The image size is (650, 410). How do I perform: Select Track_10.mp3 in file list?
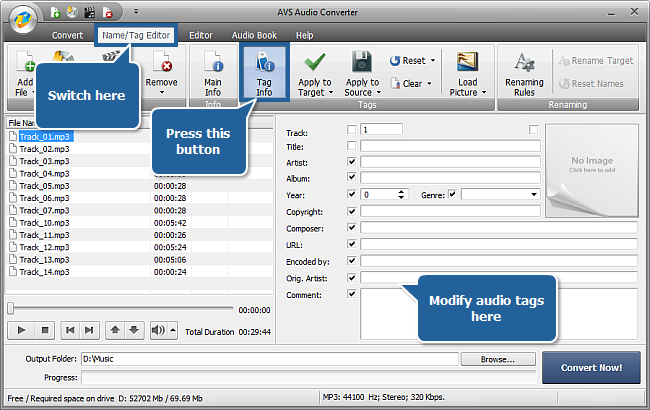point(44,223)
